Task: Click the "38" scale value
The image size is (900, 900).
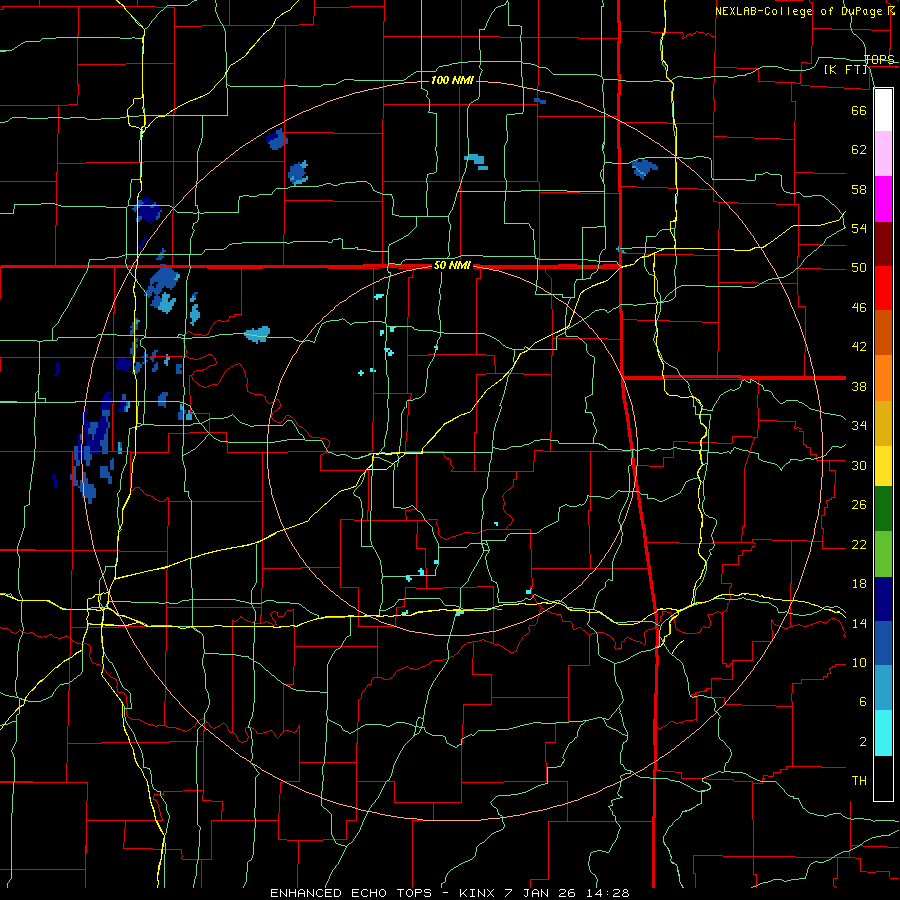Action: (859, 386)
